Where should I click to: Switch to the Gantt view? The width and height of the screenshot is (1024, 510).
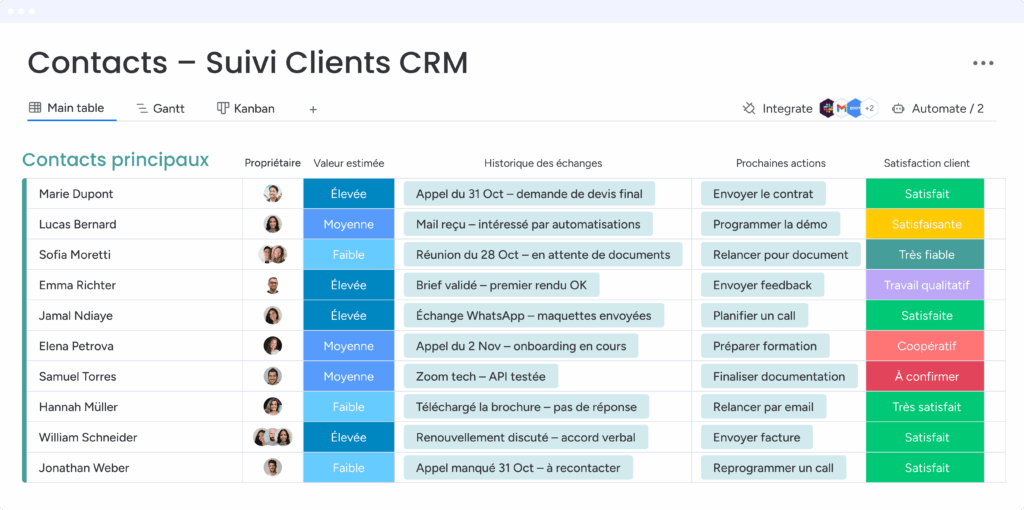click(161, 109)
